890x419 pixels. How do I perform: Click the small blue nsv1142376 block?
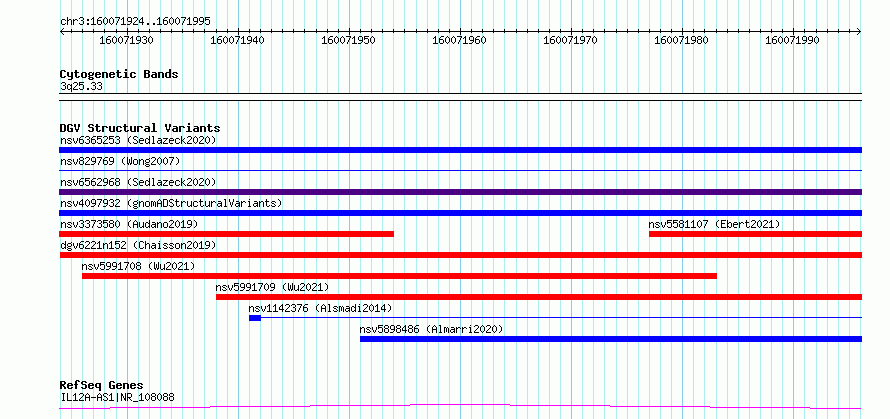[x=255, y=318]
